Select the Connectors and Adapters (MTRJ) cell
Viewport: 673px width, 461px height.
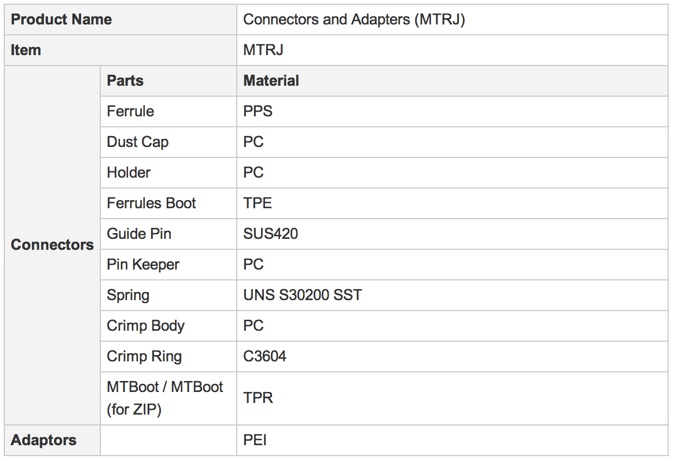(x=452, y=20)
